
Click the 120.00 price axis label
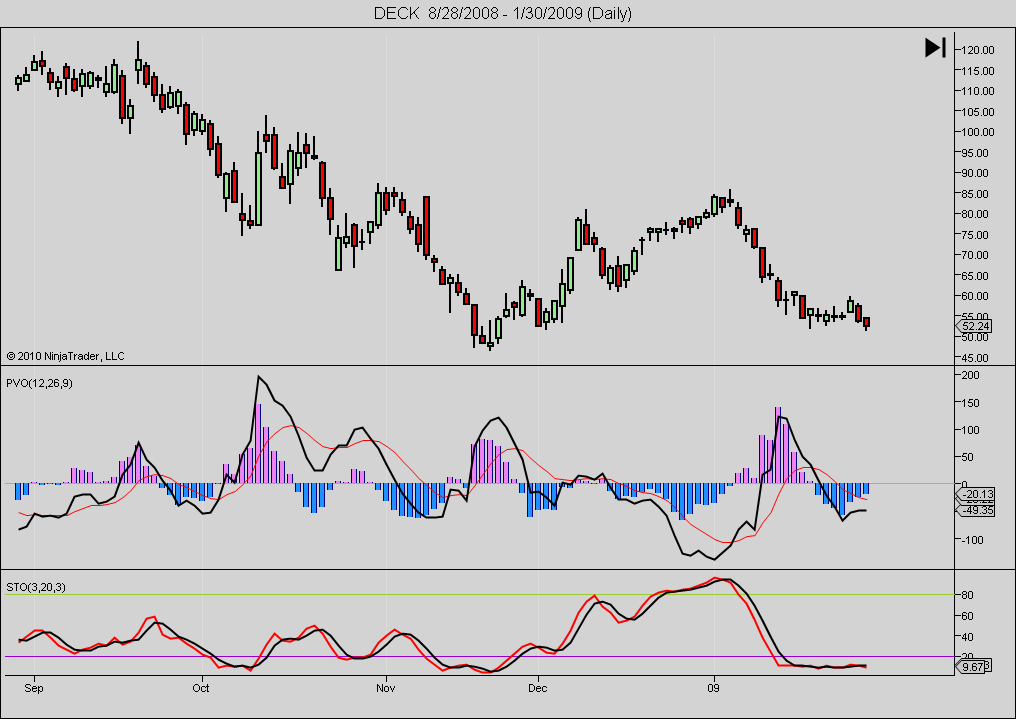978,50
